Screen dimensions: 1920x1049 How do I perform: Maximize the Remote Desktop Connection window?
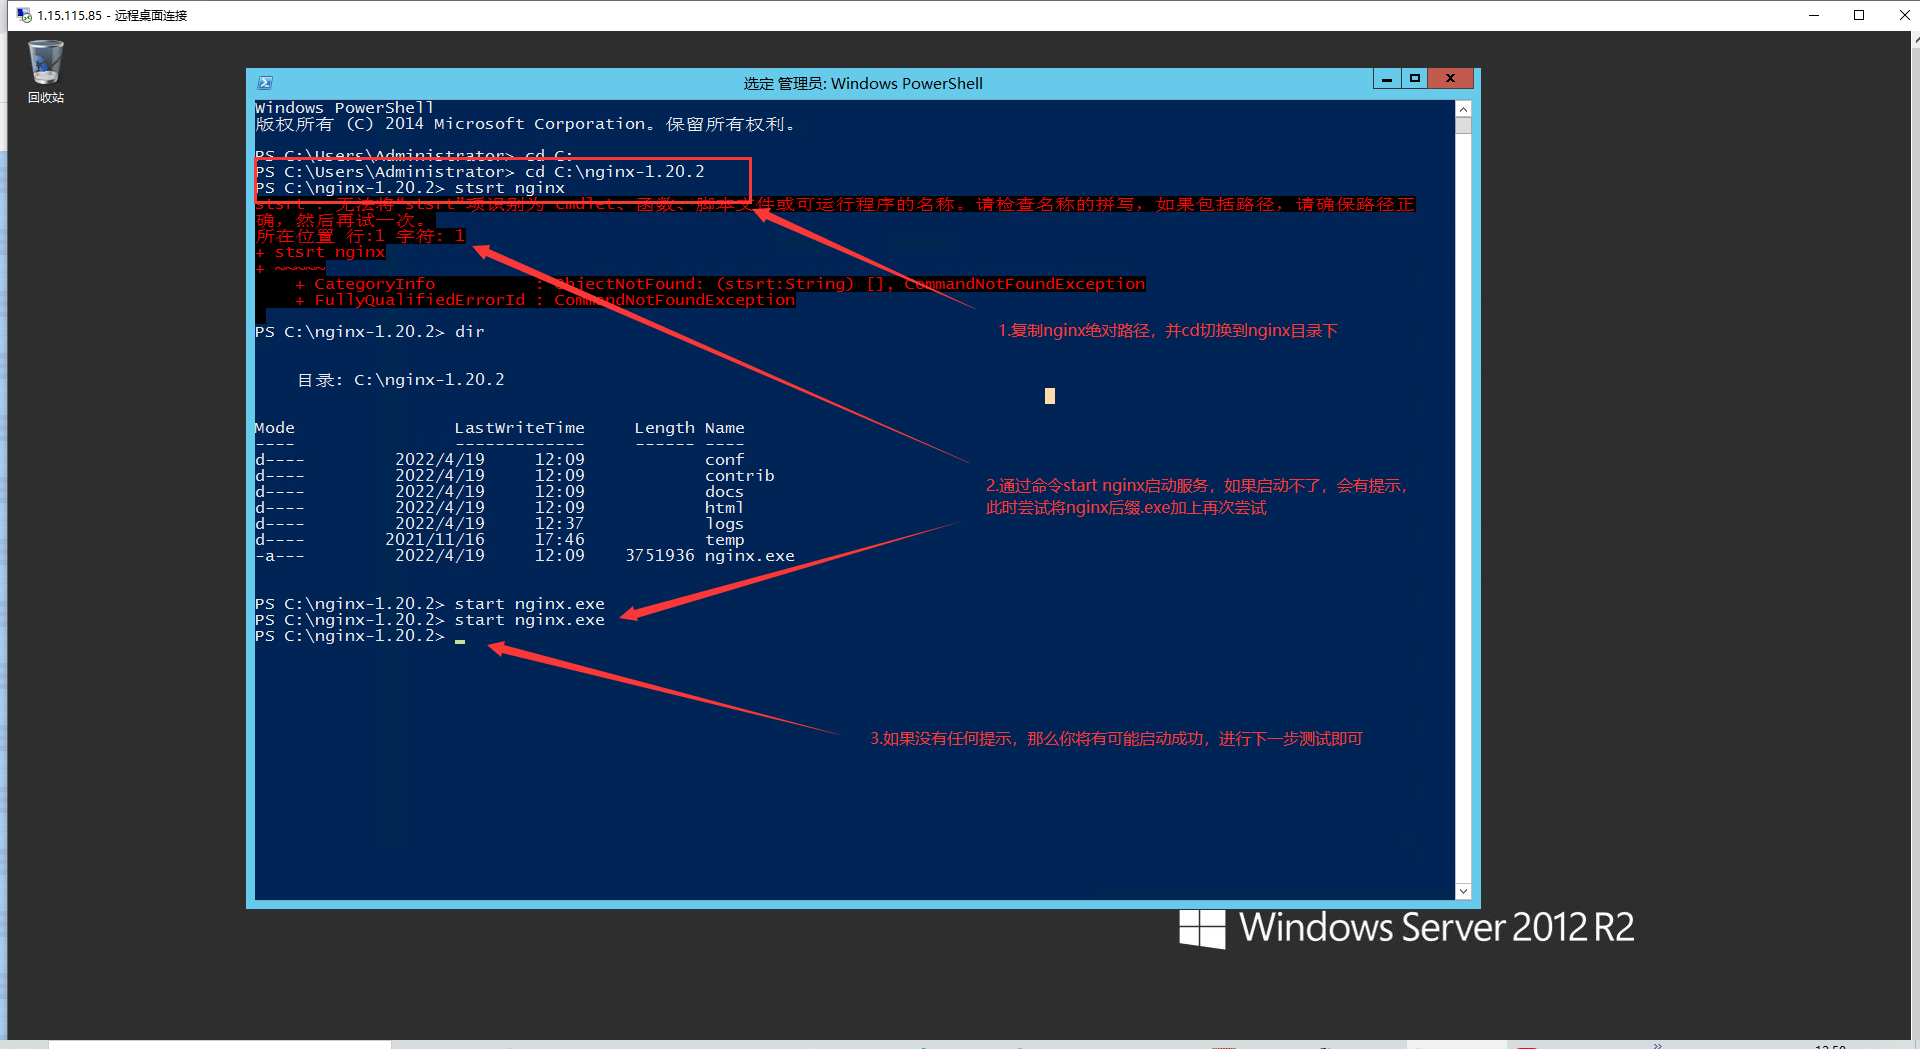click(1859, 15)
